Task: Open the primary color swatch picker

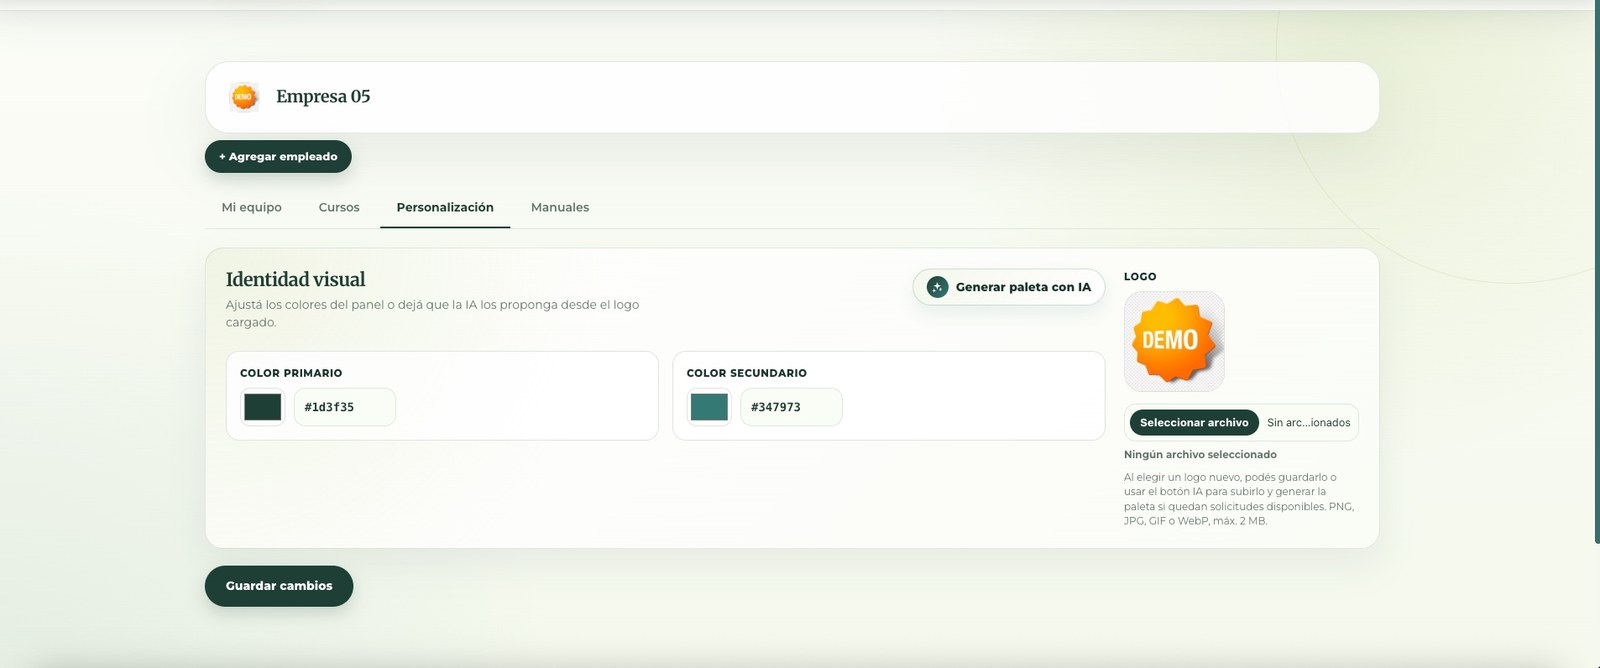Action: 263,407
